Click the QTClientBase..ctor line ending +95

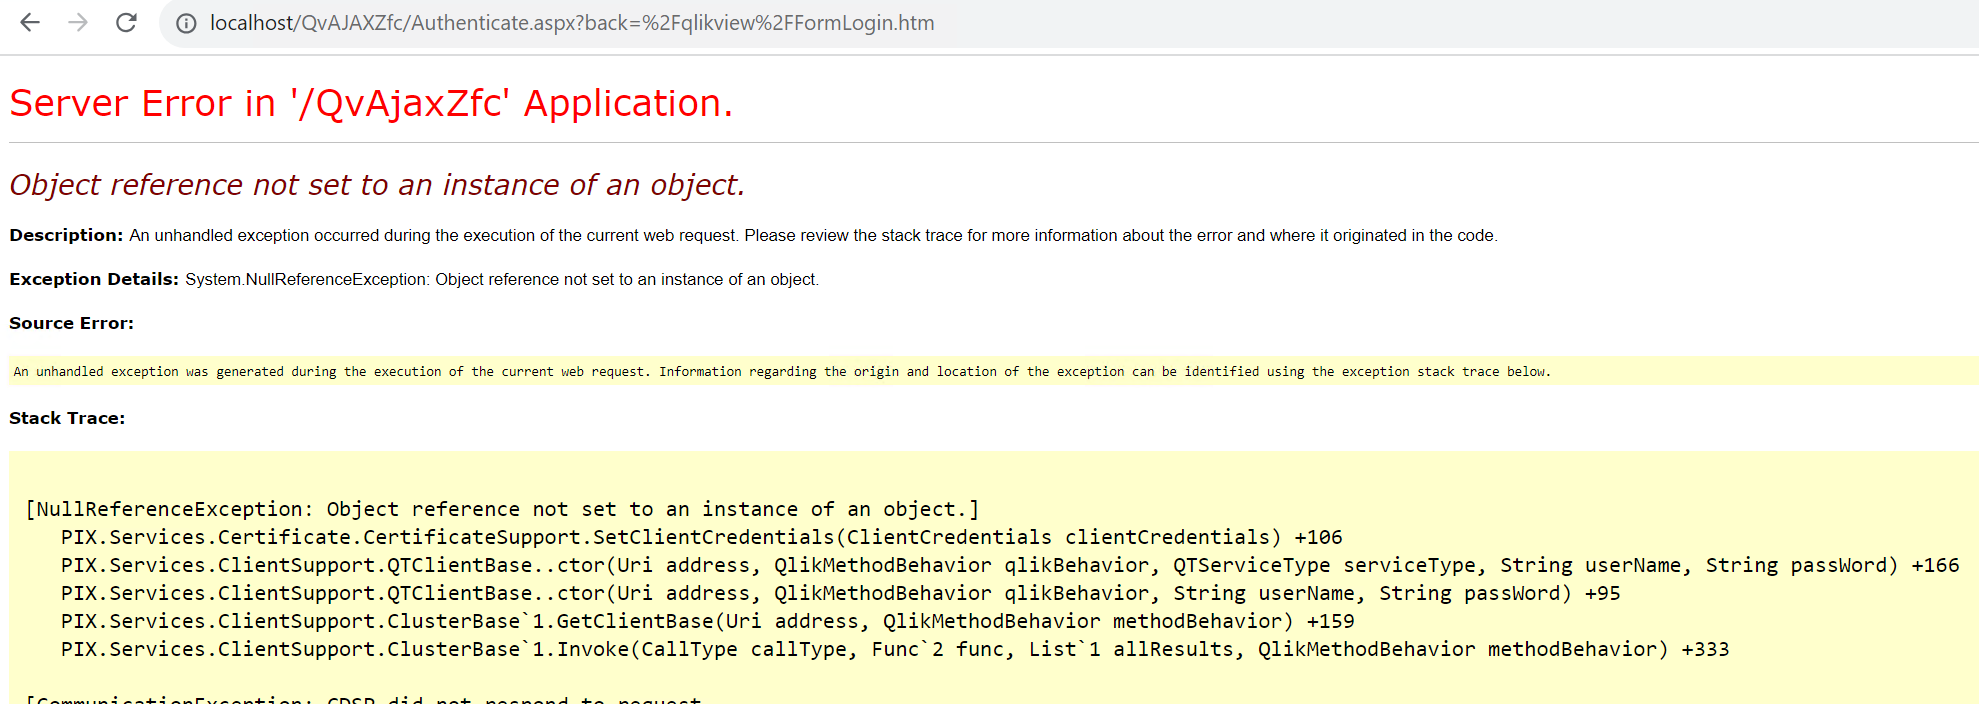point(840,593)
